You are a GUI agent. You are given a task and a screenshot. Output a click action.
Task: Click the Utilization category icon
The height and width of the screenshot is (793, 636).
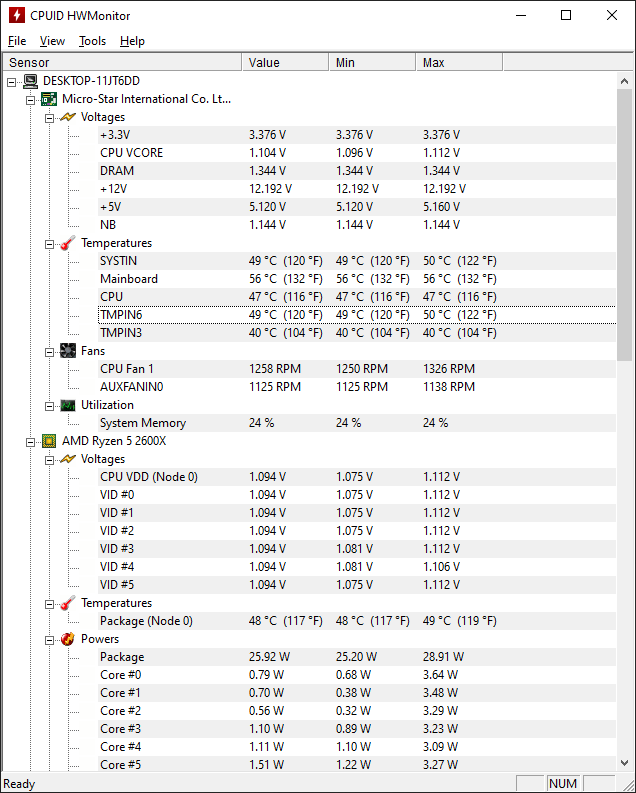point(68,405)
